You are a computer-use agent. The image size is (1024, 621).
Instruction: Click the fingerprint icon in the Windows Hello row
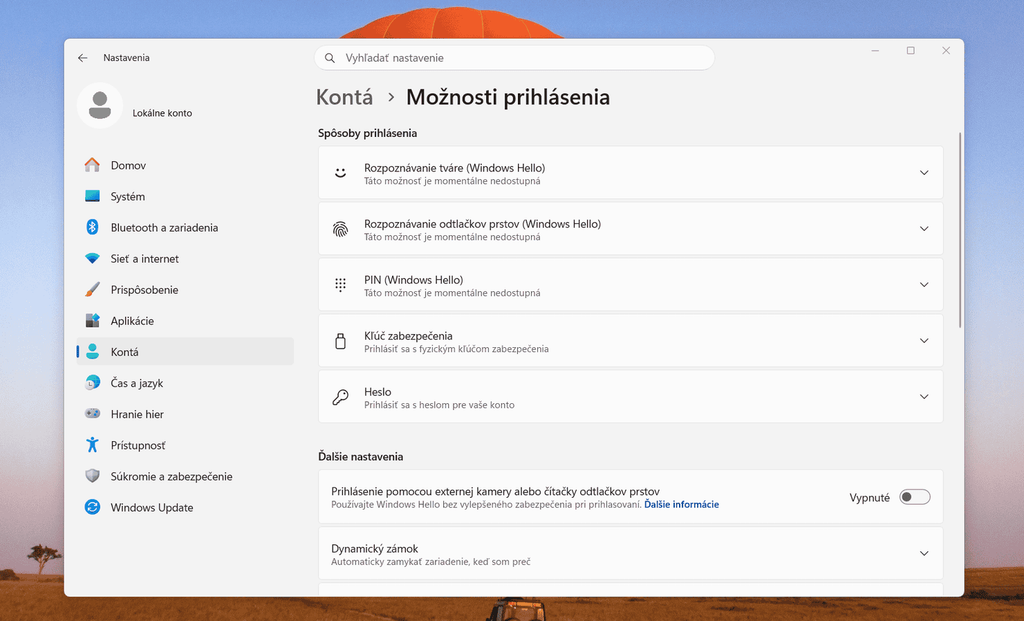click(340, 229)
